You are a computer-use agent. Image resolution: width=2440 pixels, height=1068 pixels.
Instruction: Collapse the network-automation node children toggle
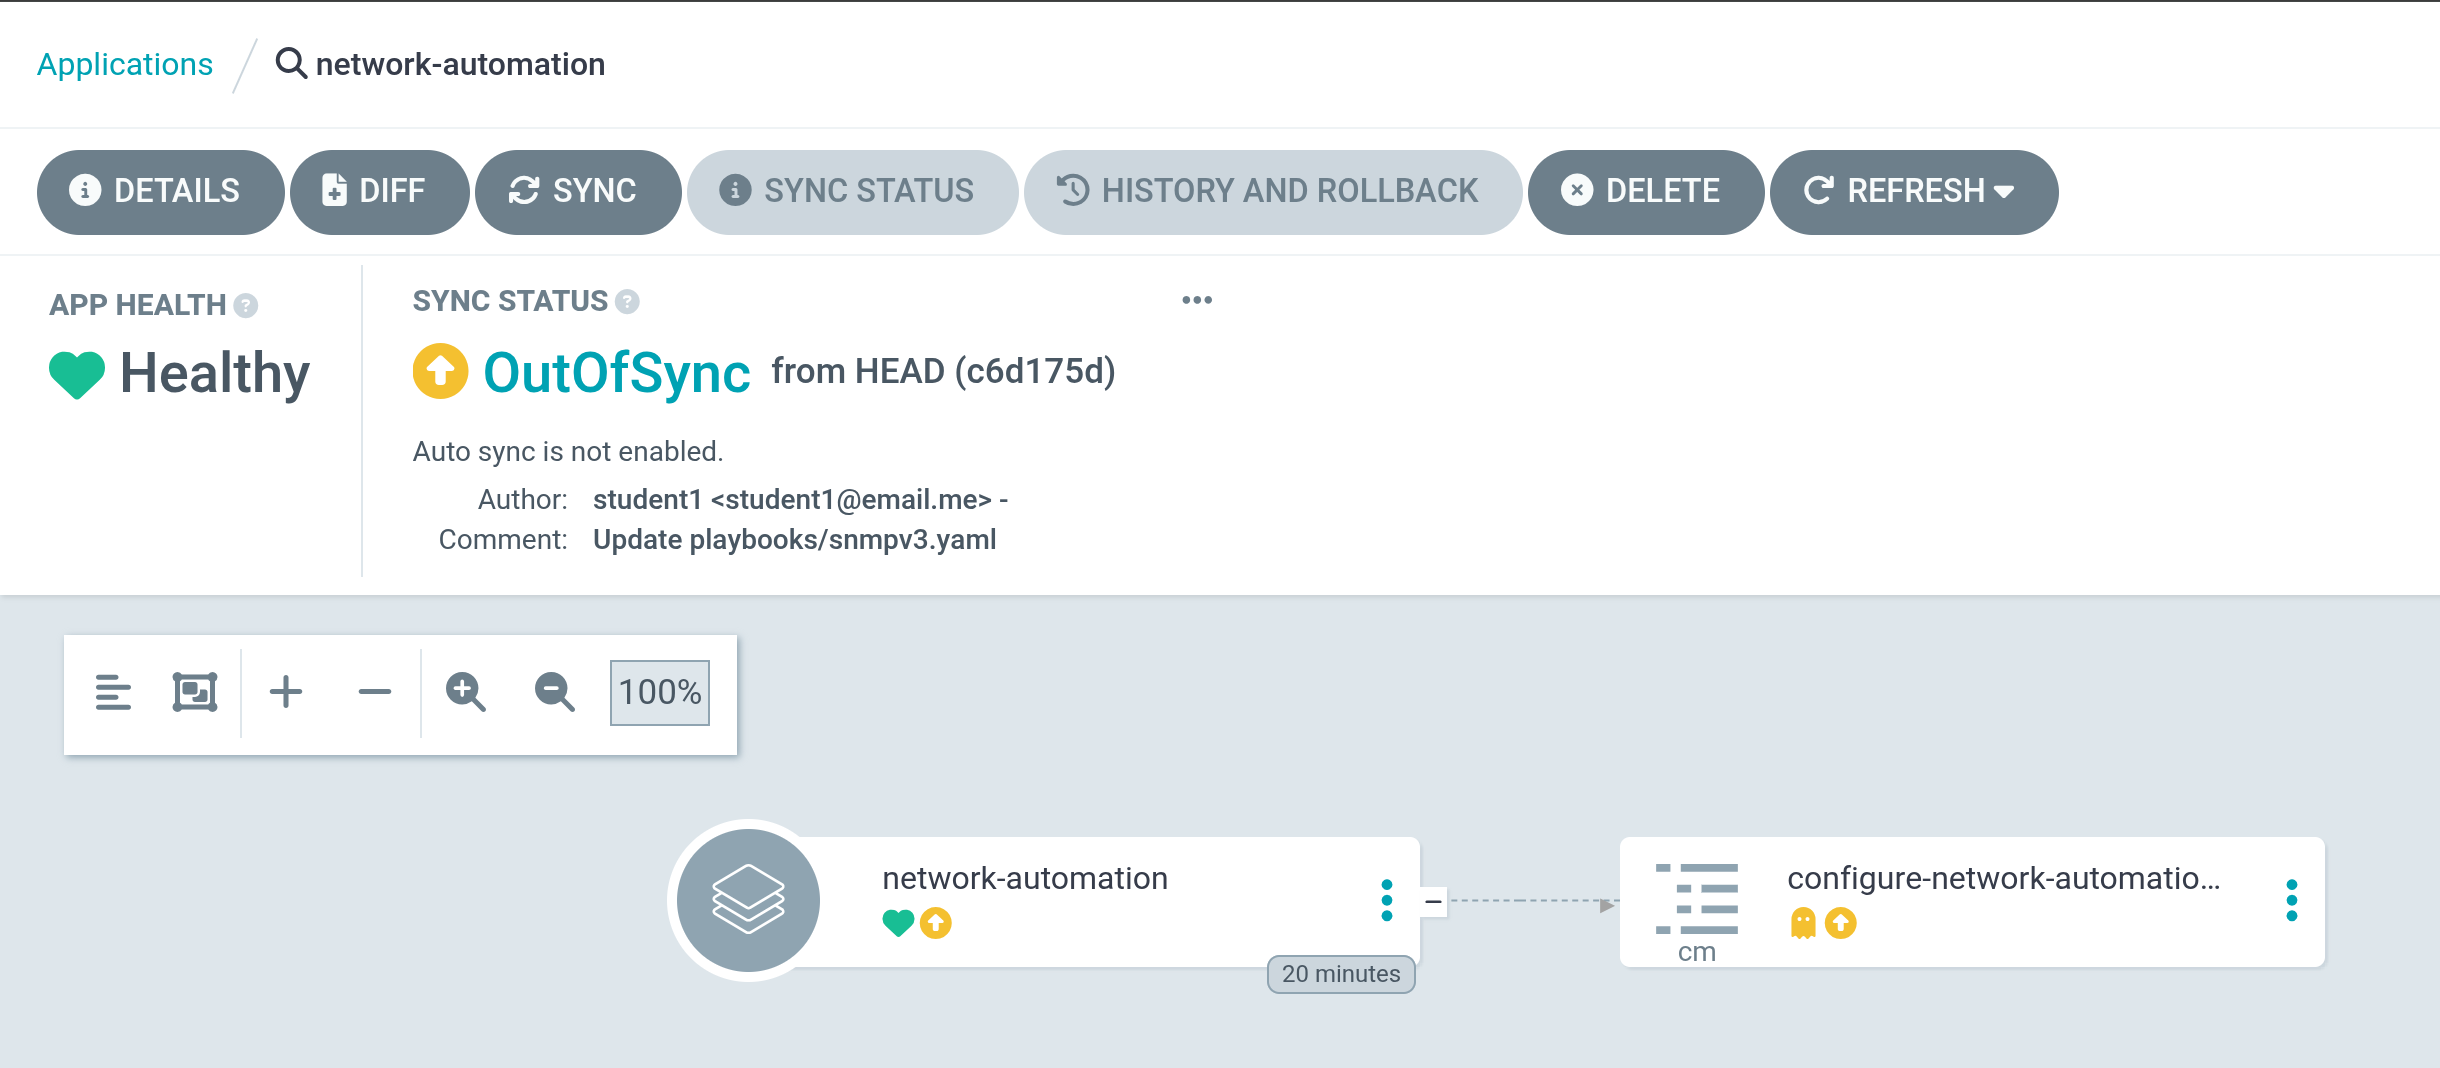(1433, 901)
